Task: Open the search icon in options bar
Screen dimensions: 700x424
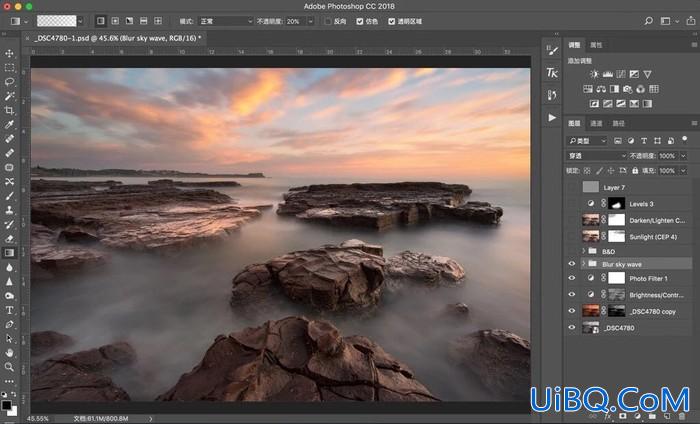Action: [x=648, y=21]
